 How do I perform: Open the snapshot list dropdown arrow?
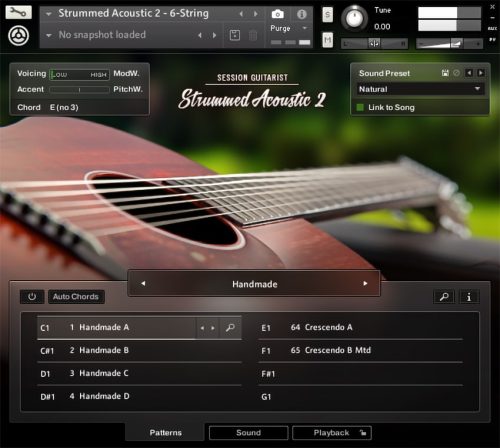(49, 35)
